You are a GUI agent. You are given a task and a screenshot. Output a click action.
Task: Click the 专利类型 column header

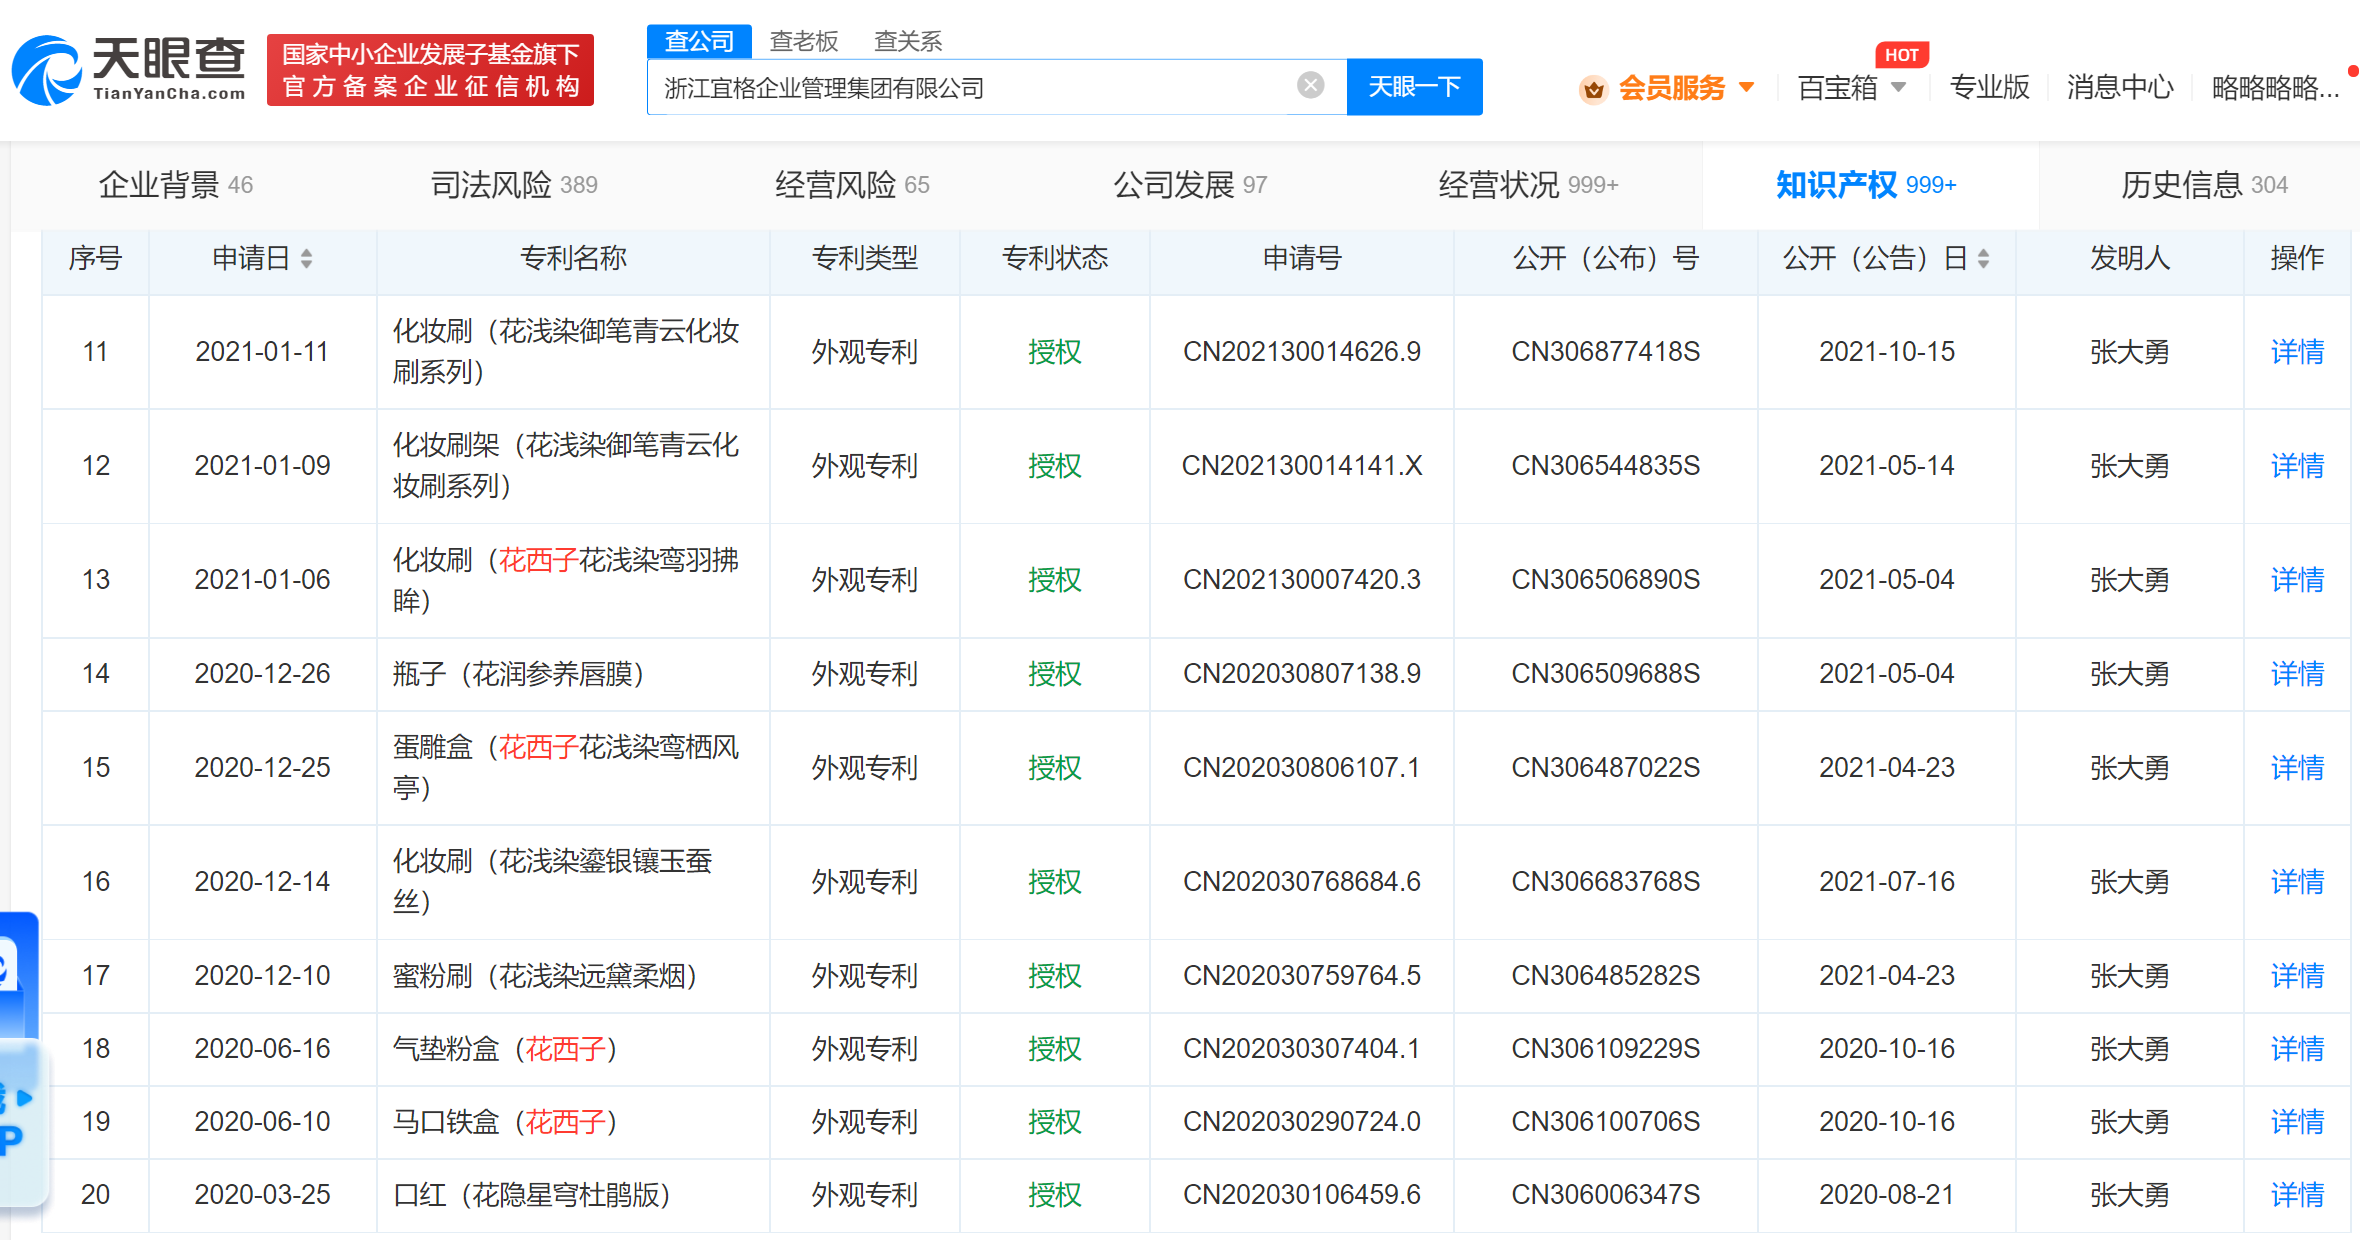[864, 259]
